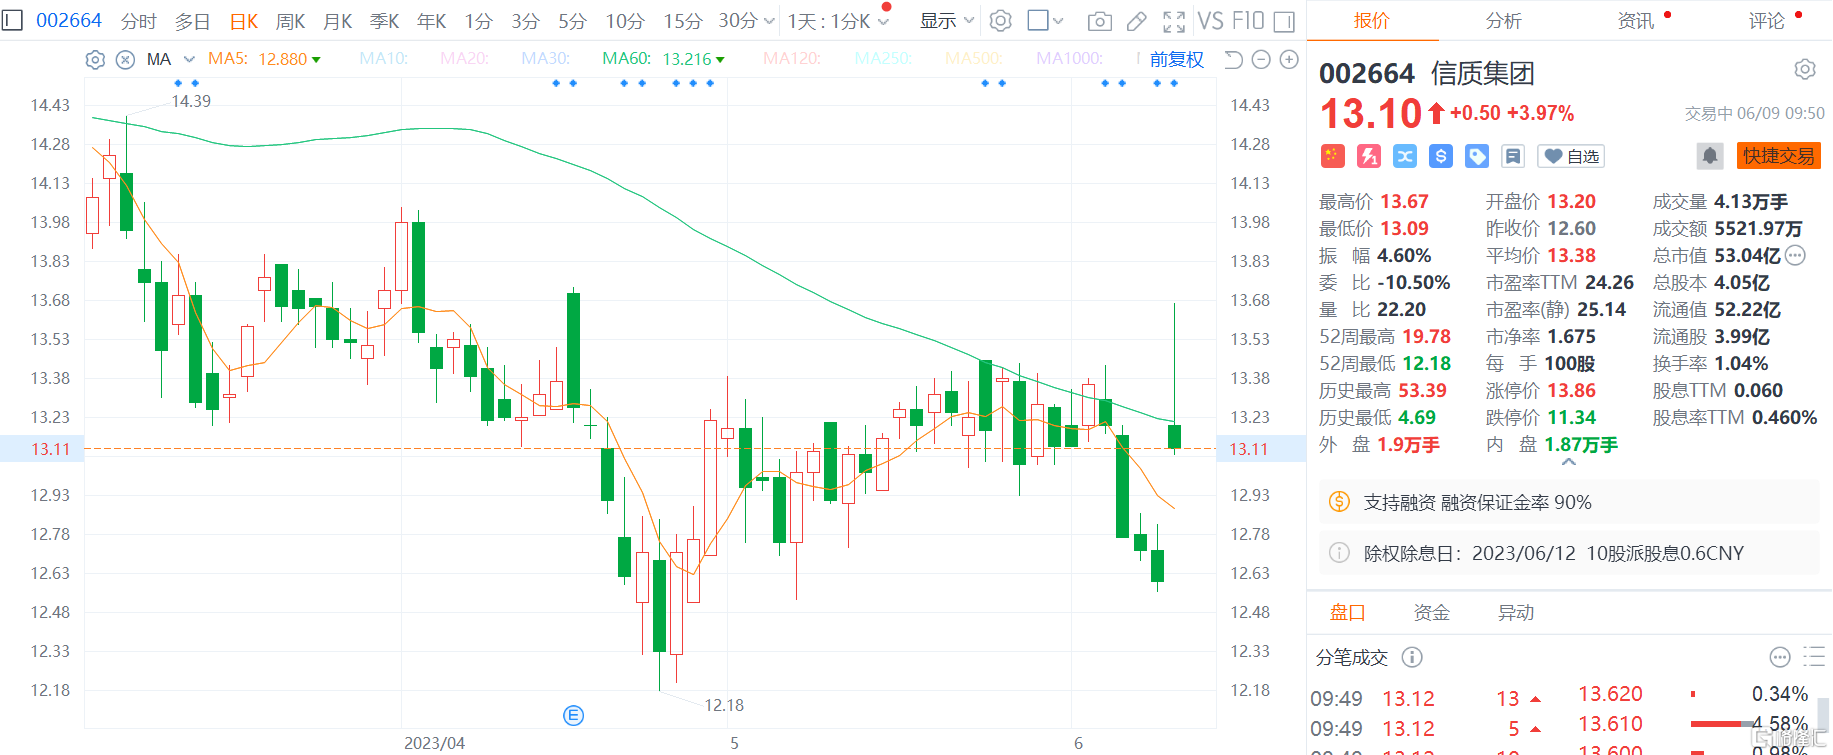The image size is (1833, 755).
Task: Open the ellipsis menu in 分笔成交
Action: tap(1780, 657)
